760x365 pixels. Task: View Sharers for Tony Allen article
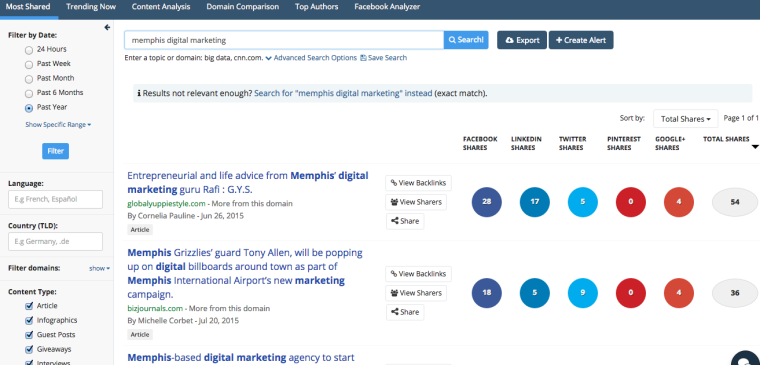(x=416, y=293)
